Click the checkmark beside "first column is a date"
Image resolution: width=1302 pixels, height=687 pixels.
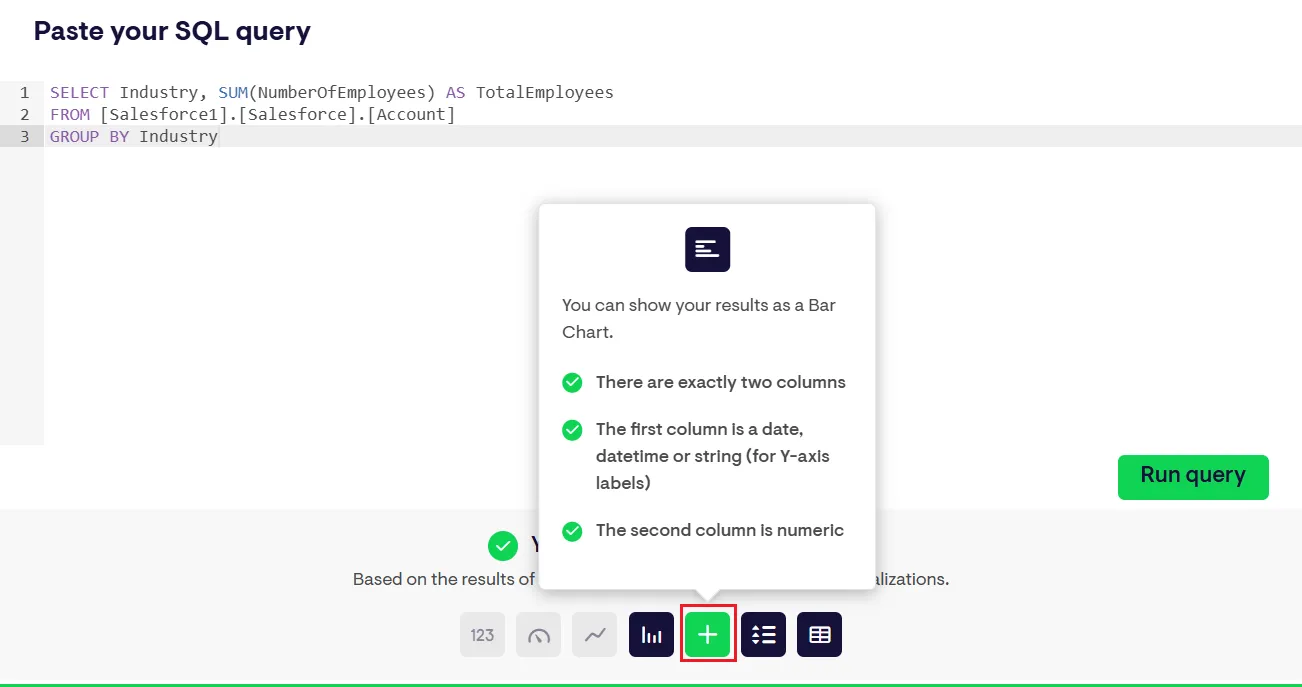[x=572, y=430]
